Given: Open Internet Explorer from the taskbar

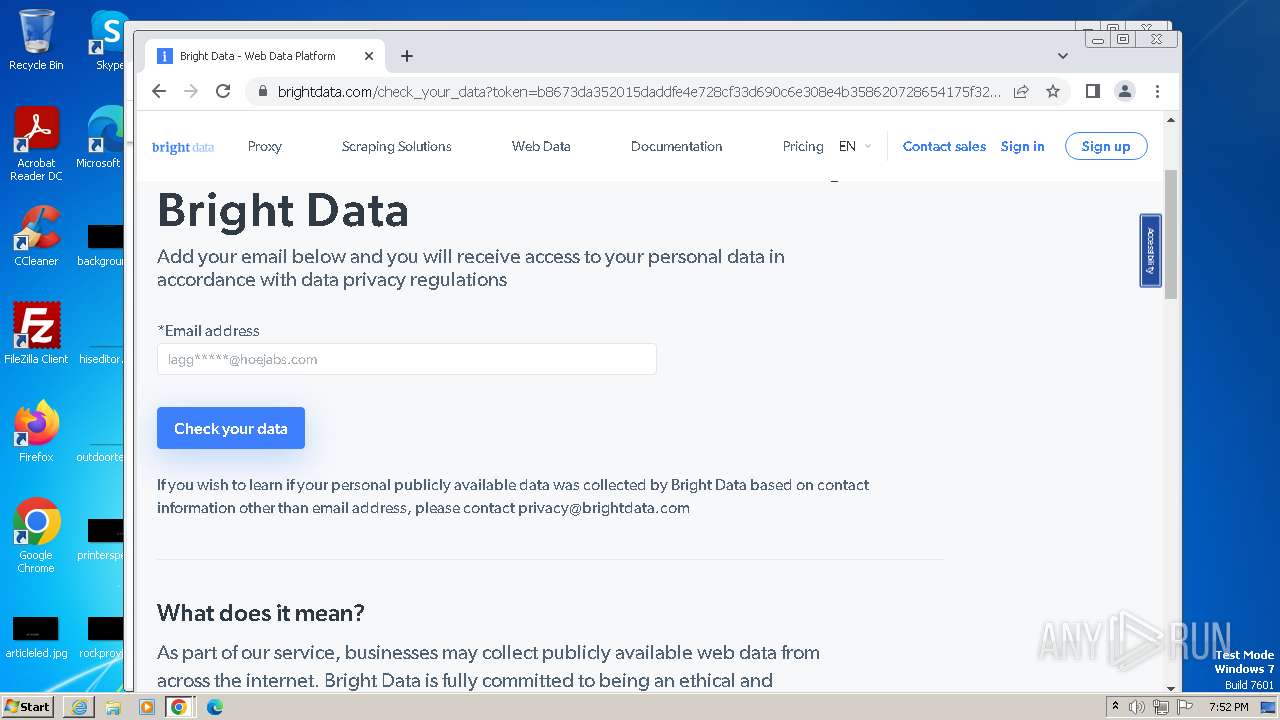Looking at the screenshot, I should click(x=79, y=707).
